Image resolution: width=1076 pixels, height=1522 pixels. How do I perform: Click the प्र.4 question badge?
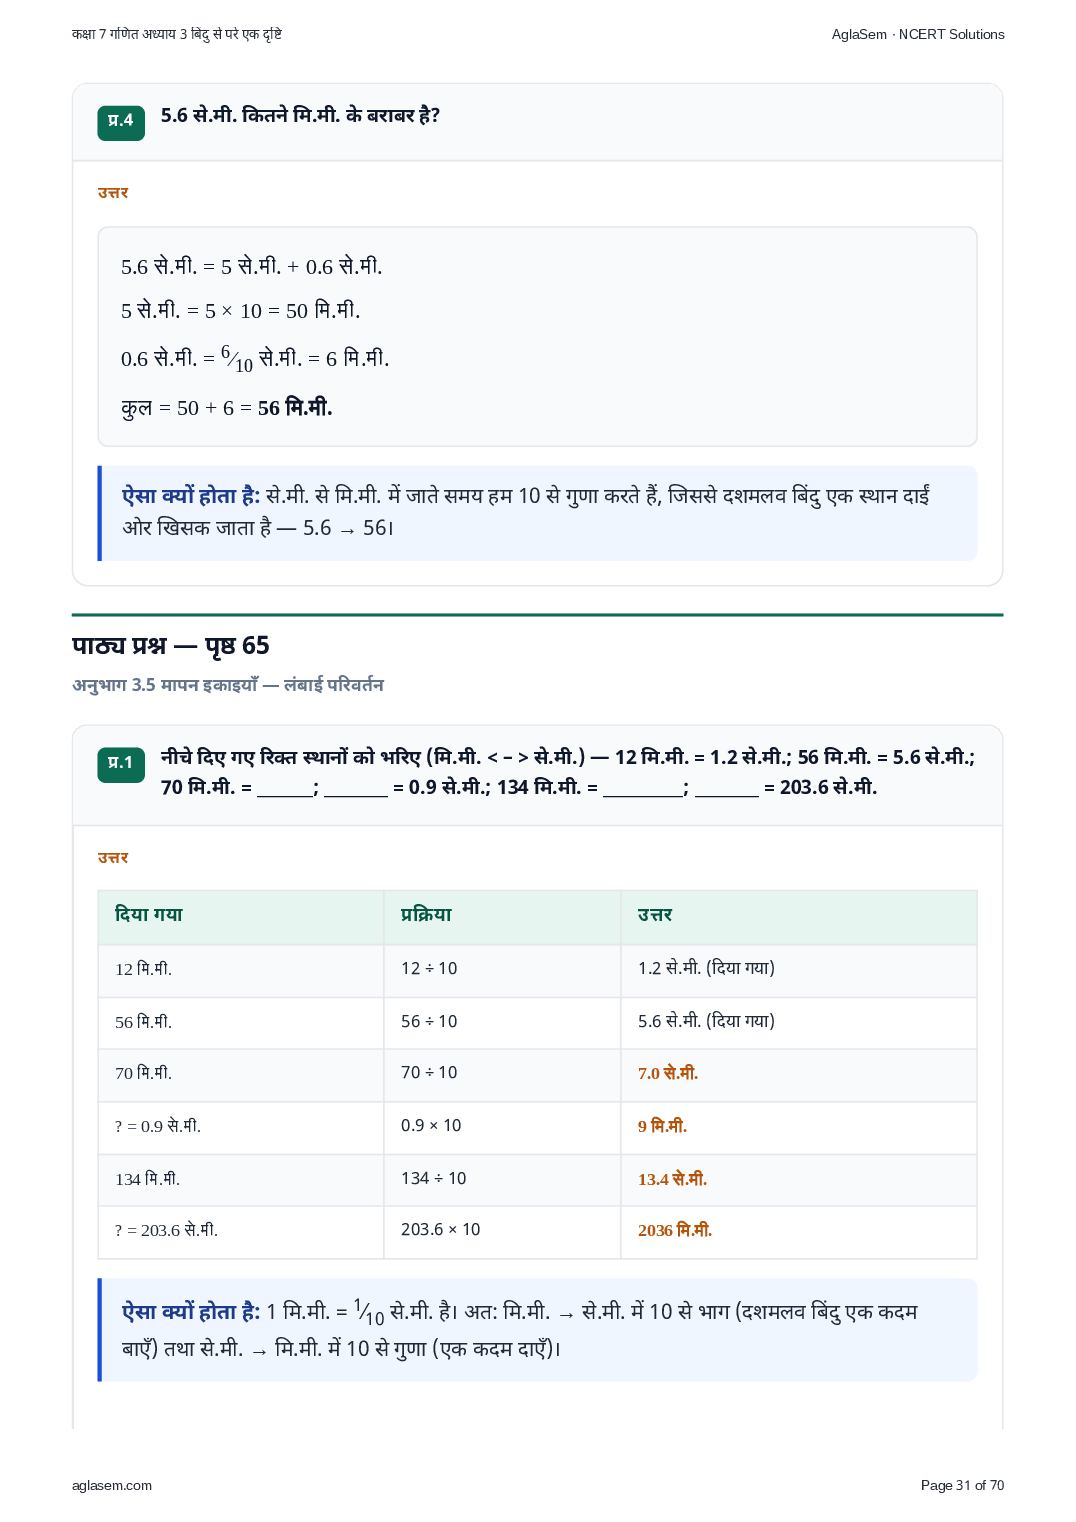point(121,122)
